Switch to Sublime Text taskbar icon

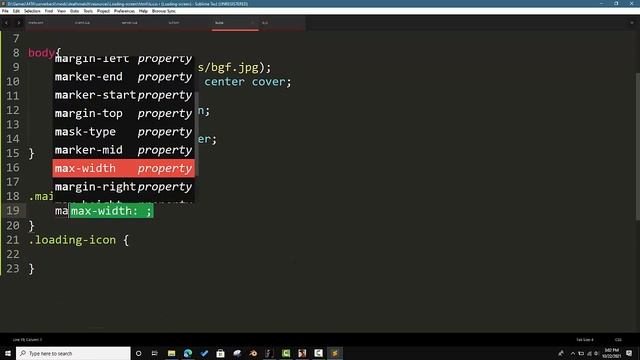pyautogui.click(x=335, y=353)
